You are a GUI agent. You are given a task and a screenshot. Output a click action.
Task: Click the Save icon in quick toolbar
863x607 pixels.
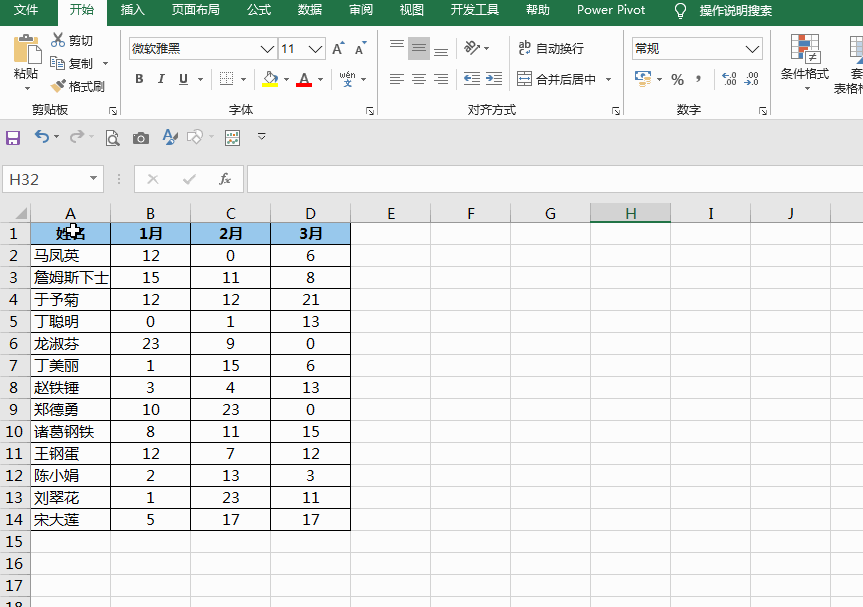(x=13, y=137)
